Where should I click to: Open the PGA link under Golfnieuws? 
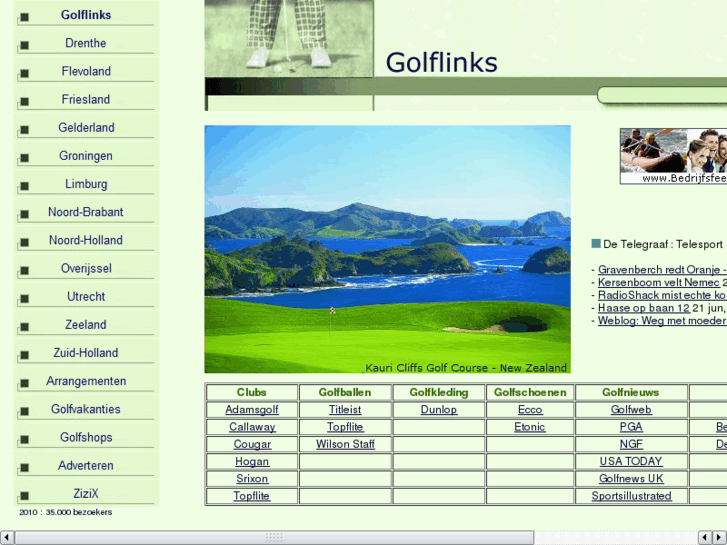[x=631, y=427]
